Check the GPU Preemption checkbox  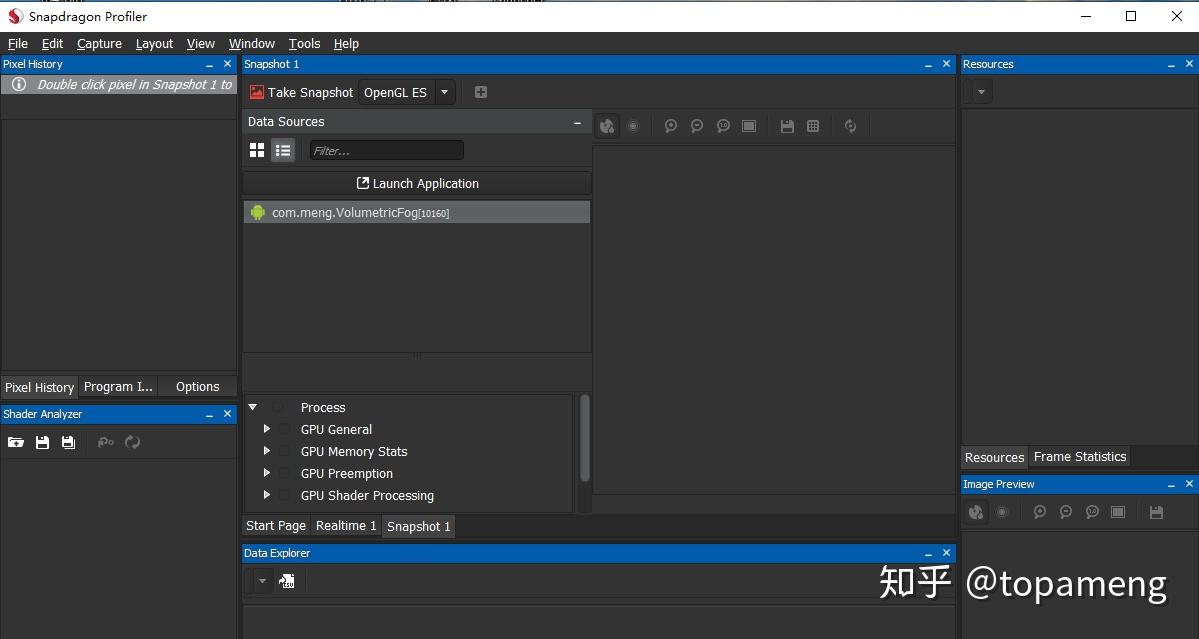284,473
